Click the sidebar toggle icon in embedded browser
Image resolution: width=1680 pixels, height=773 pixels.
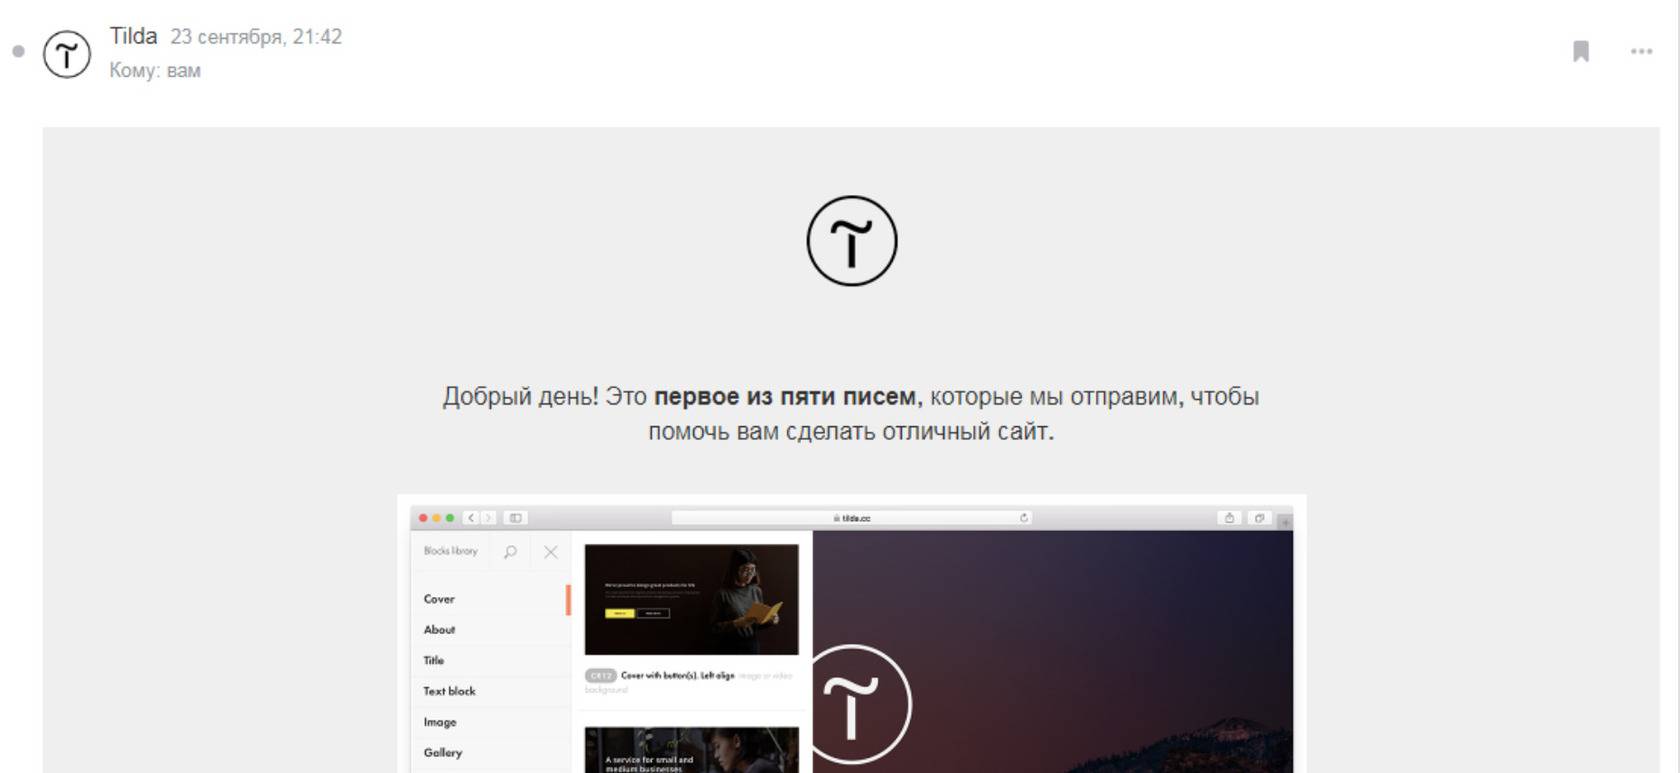pyautogui.click(x=516, y=518)
